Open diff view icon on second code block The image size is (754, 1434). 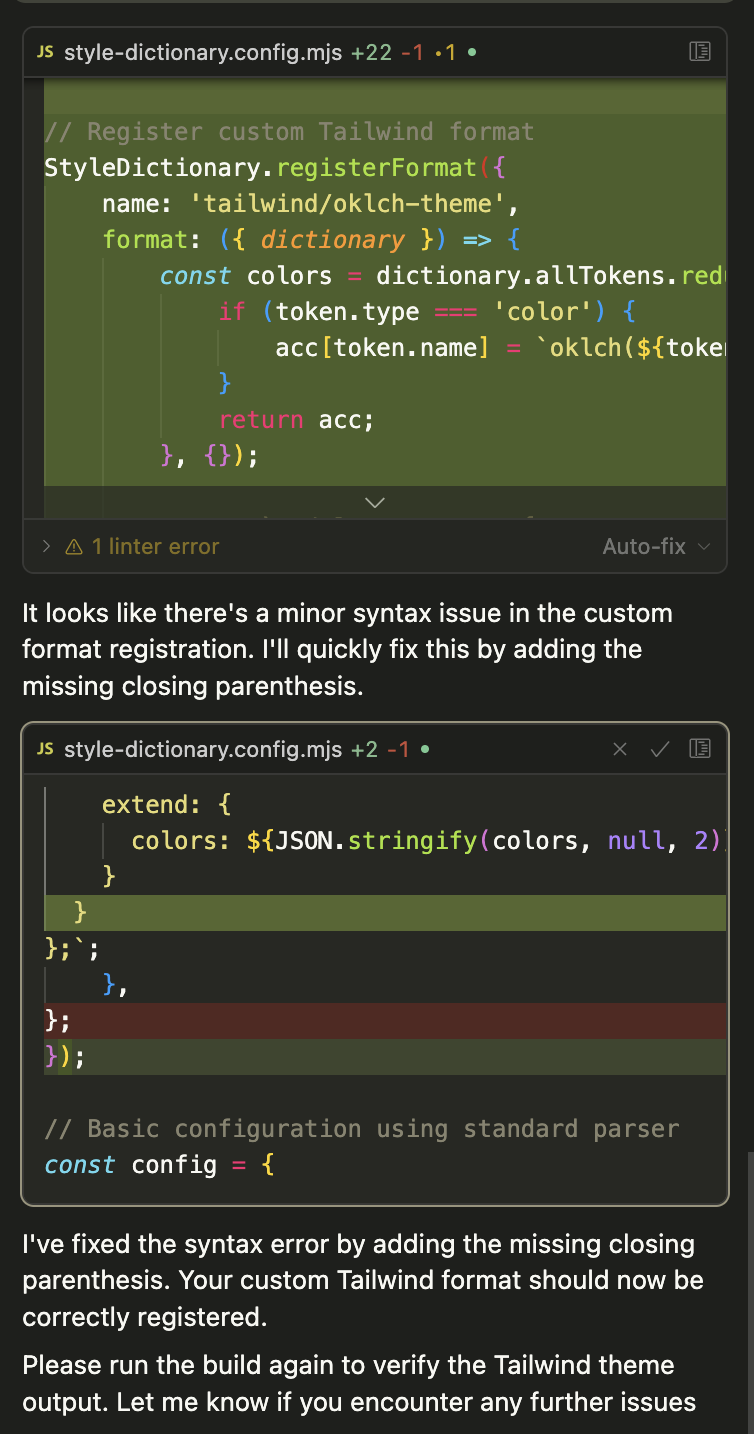coord(700,749)
